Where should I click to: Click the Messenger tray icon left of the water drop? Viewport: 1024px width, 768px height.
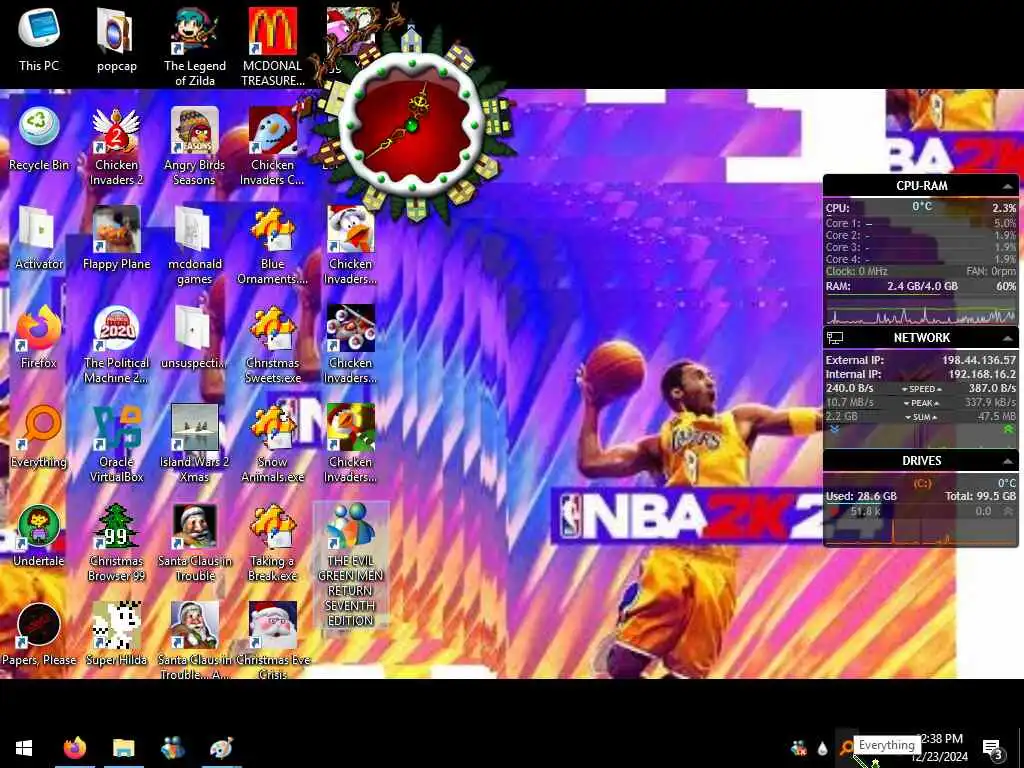coord(798,748)
